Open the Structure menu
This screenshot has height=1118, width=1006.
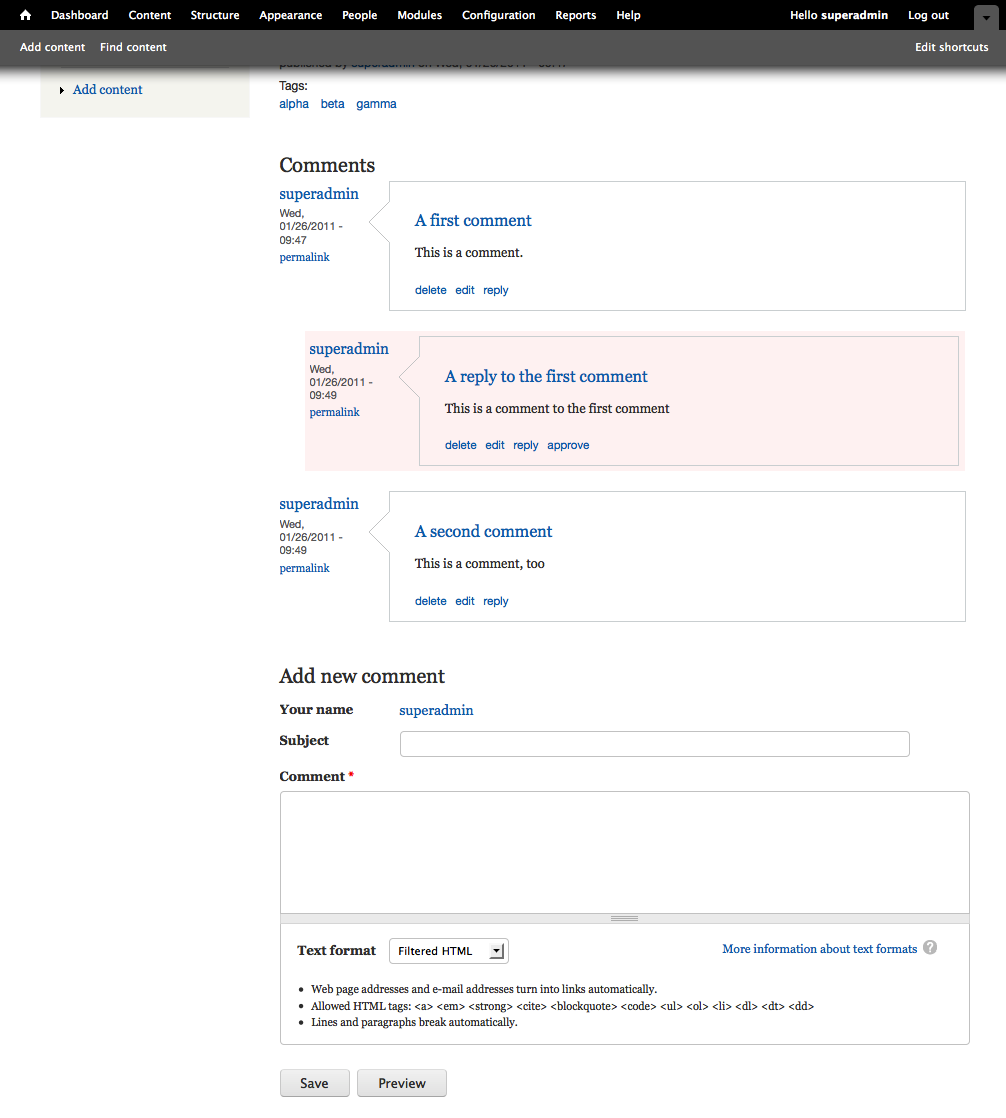pyautogui.click(x=214, y=15)
